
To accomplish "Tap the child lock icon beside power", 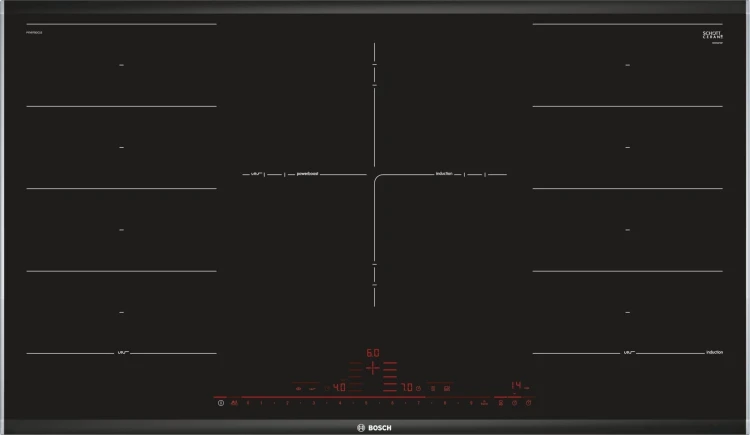I will click(234, 403).
